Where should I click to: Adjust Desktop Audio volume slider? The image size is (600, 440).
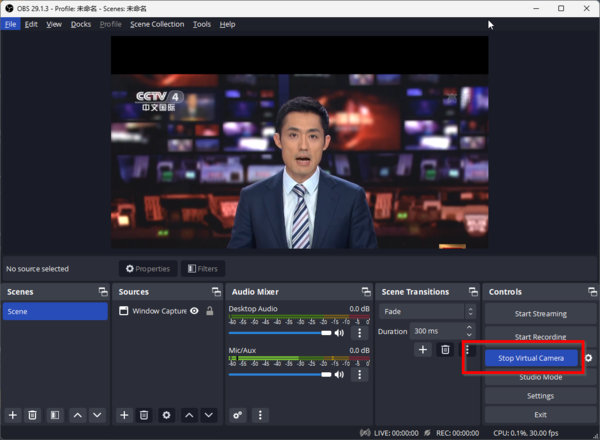click(x=280, y=333)
